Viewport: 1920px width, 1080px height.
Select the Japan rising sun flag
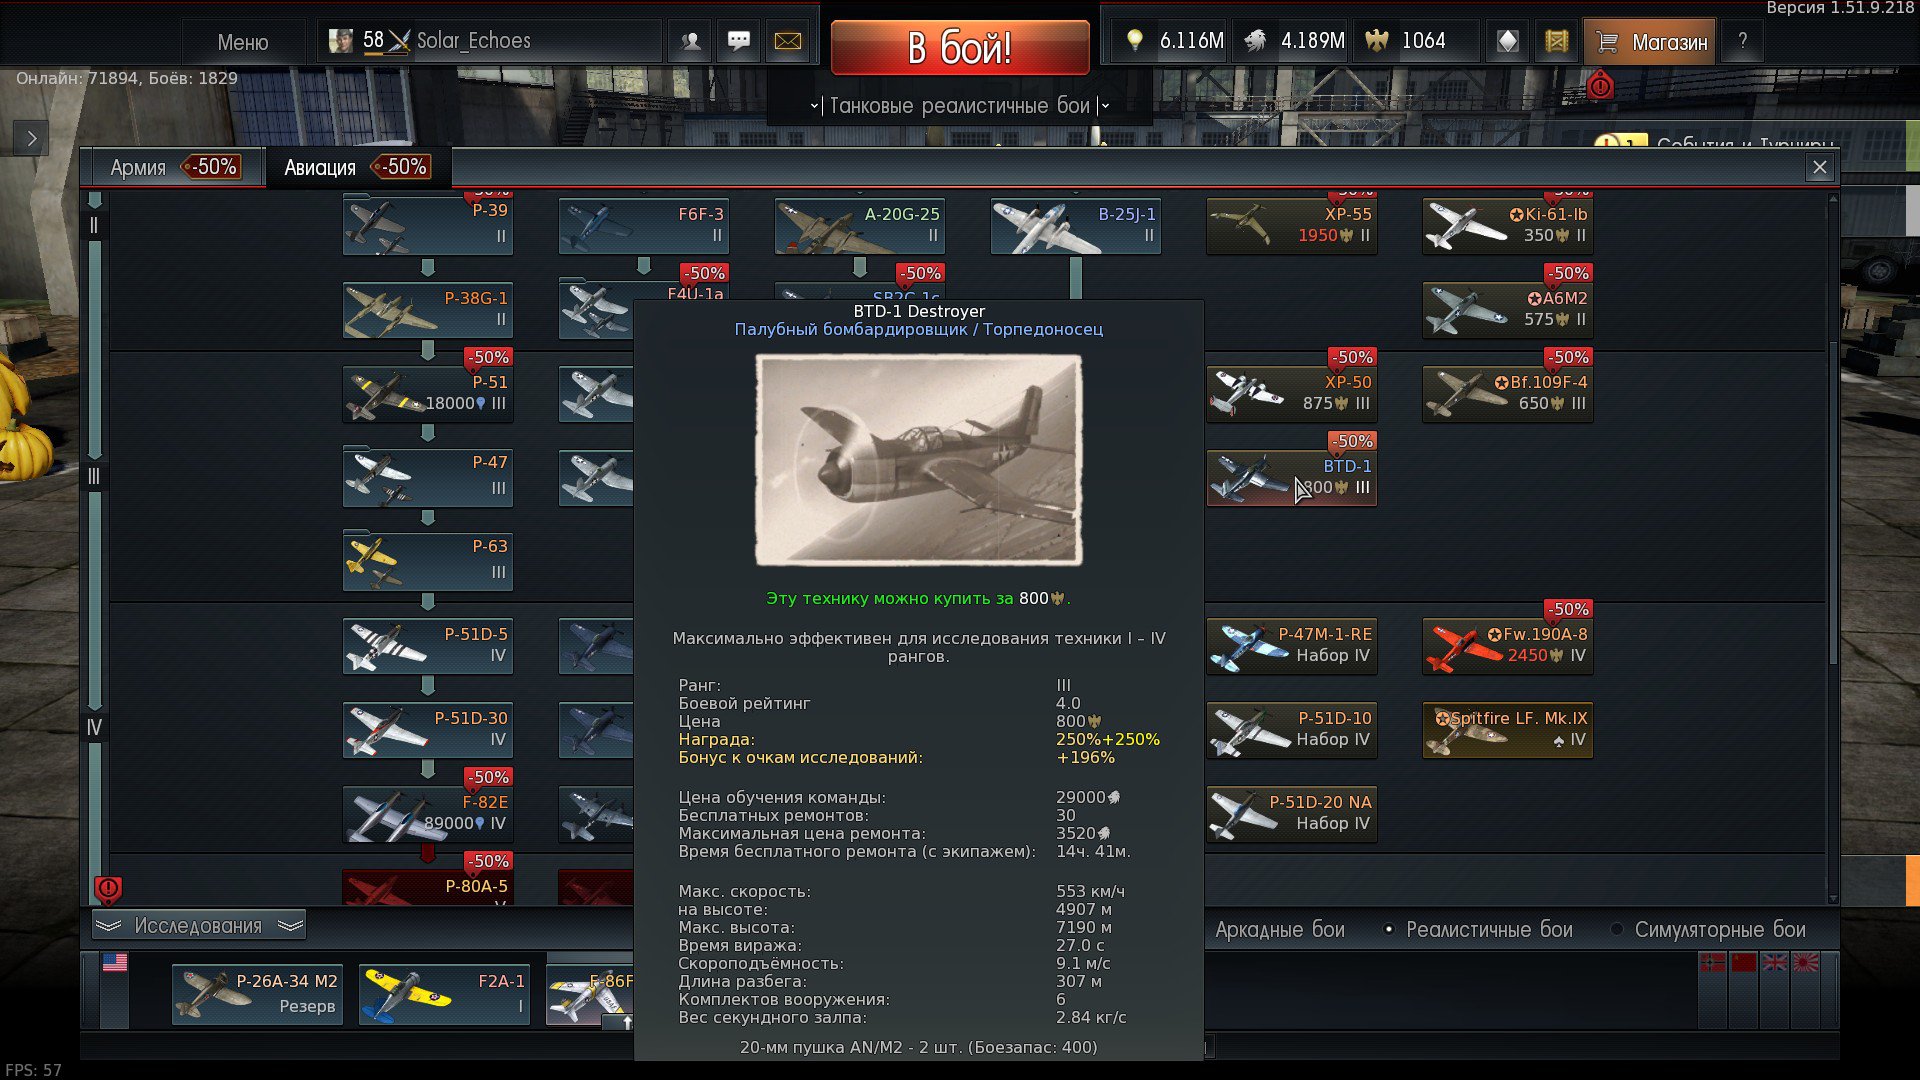tap(1806, 962)
